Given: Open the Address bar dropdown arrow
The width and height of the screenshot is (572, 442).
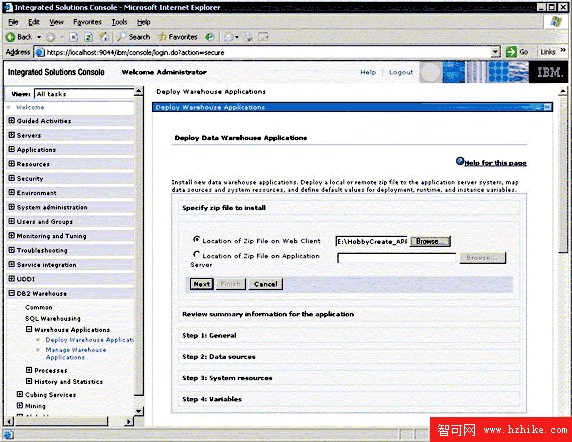Looking at the screenshot, I should tap(495, 52).
